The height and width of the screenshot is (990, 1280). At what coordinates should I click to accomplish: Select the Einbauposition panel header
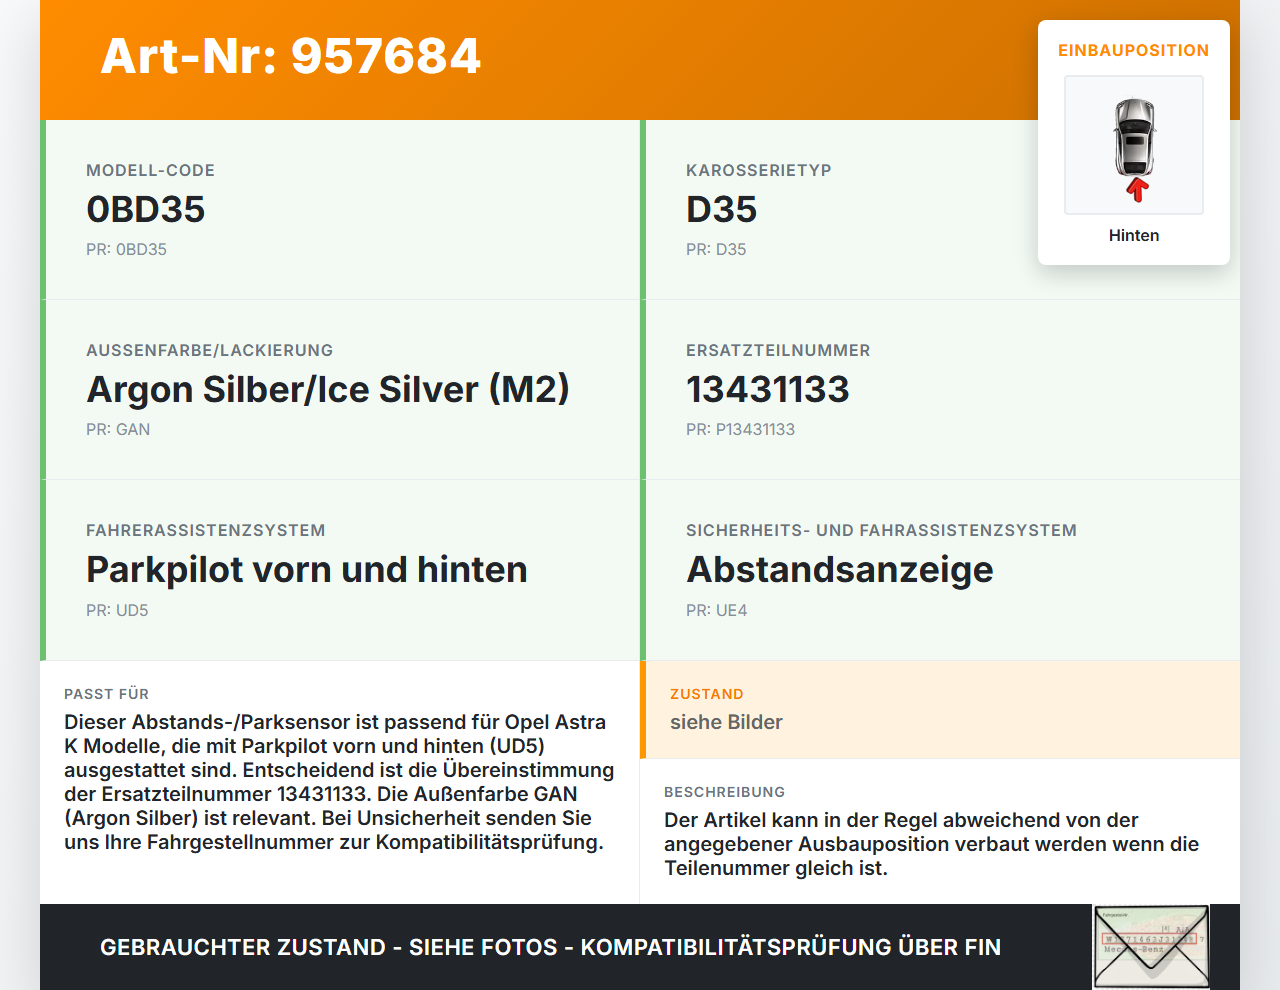click(x=1133, y=50)
